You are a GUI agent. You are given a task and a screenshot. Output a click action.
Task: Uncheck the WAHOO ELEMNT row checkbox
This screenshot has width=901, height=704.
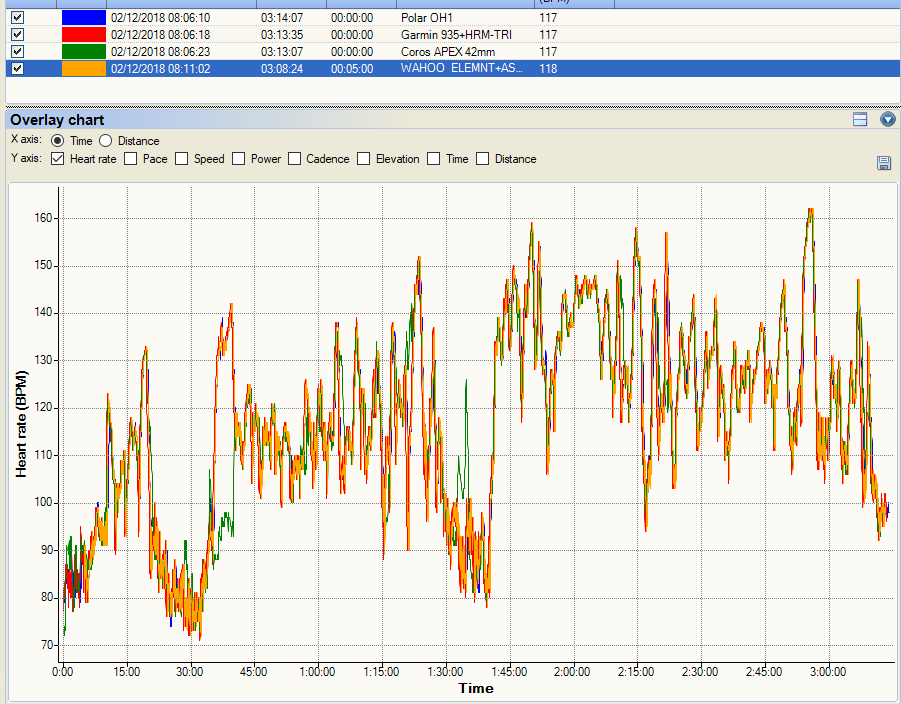point(17,69)
